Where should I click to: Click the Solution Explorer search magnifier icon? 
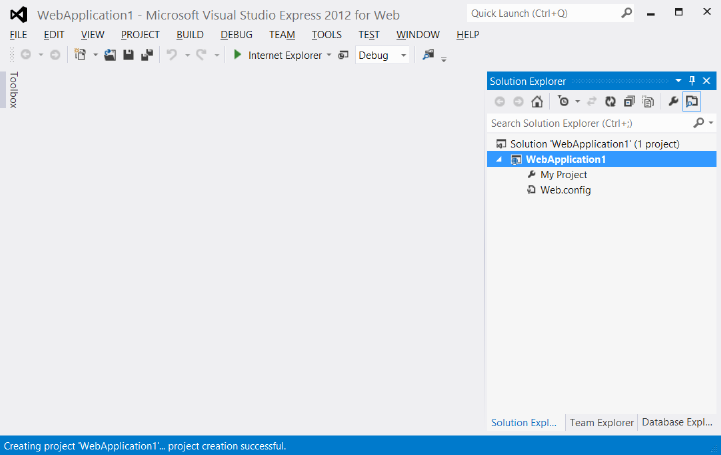click(699, 123)
